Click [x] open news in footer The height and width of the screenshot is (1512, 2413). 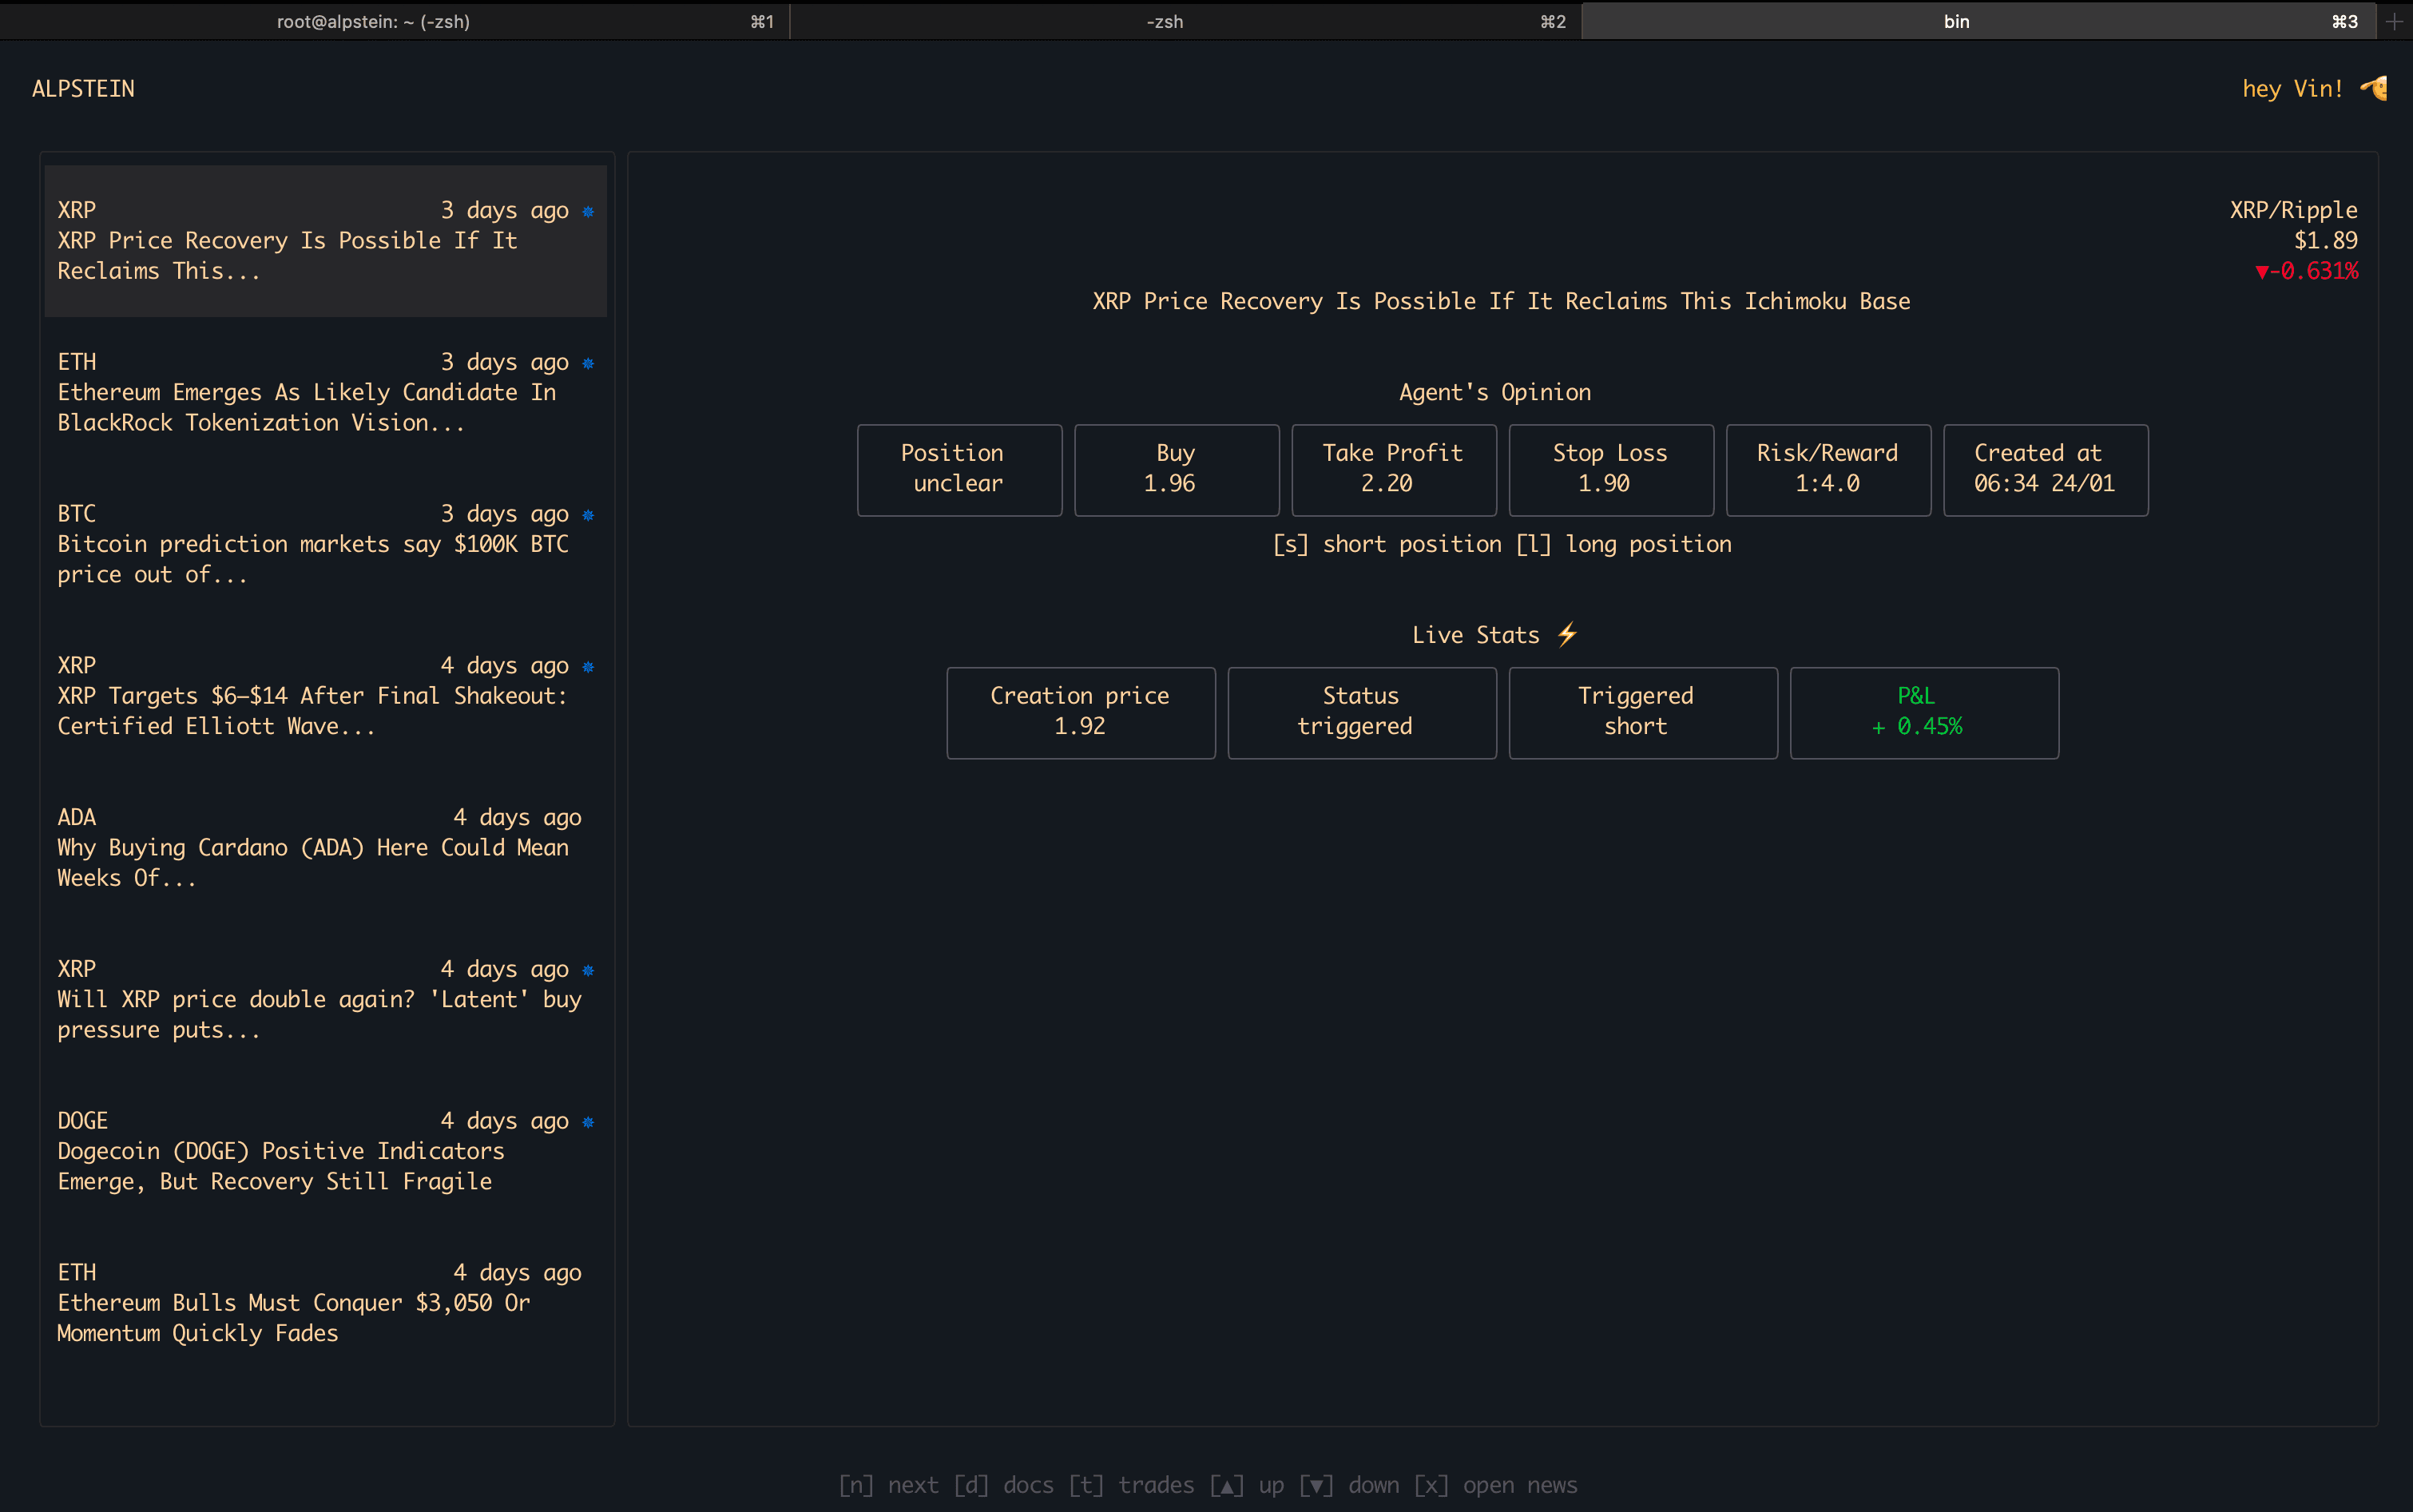[x=1495, y=1485]
